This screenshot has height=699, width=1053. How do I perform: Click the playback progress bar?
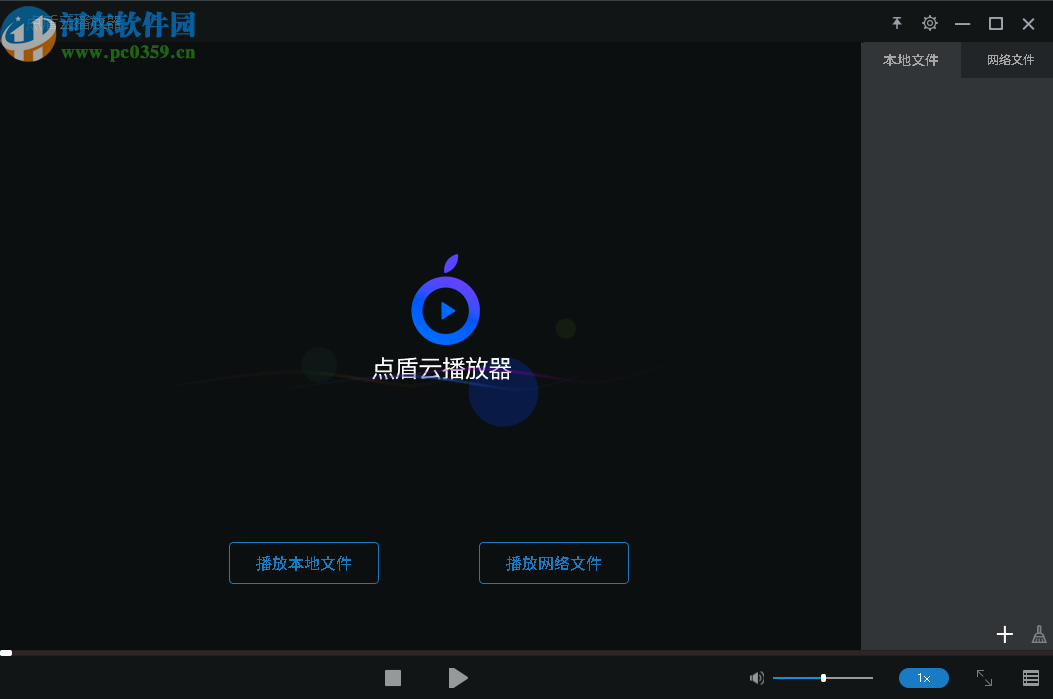[x=430, y=654]
